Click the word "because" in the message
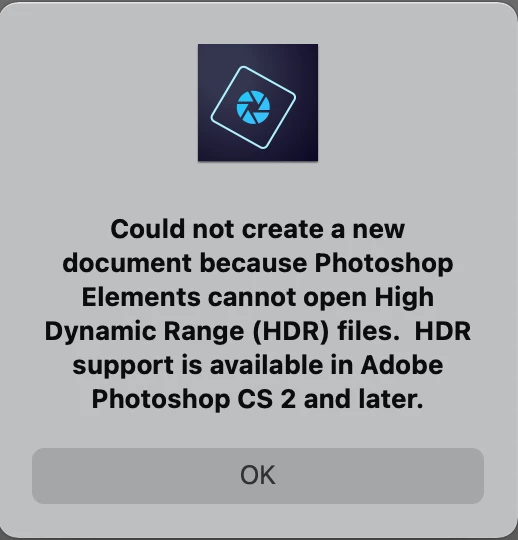 point(253,263)
